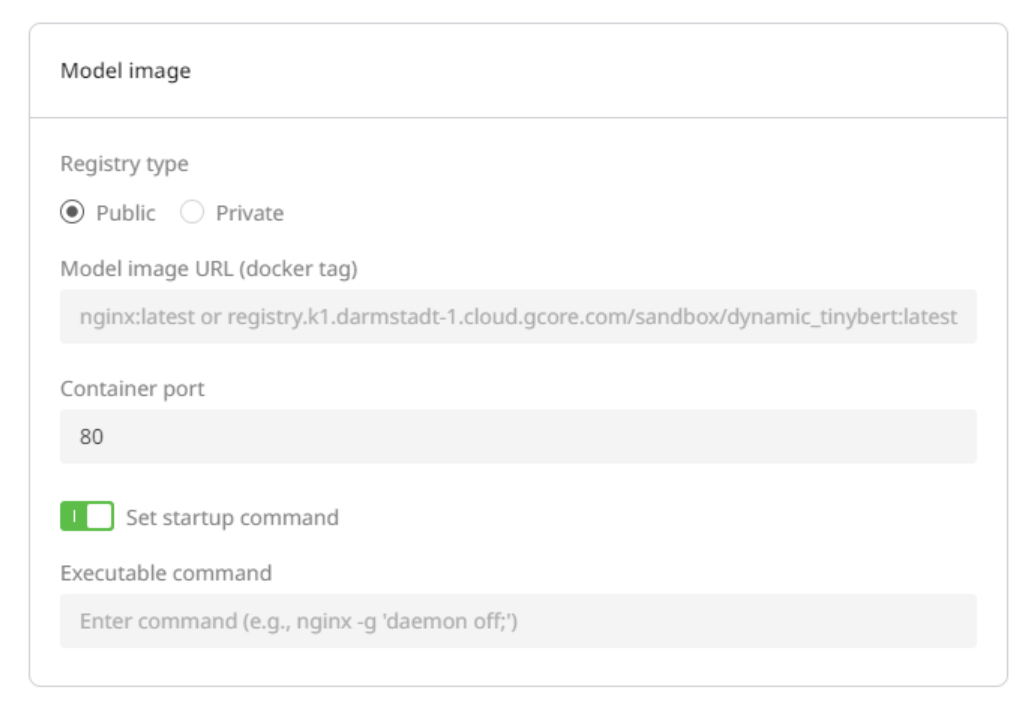Click the Set startup command label

(x=233, y=517)
